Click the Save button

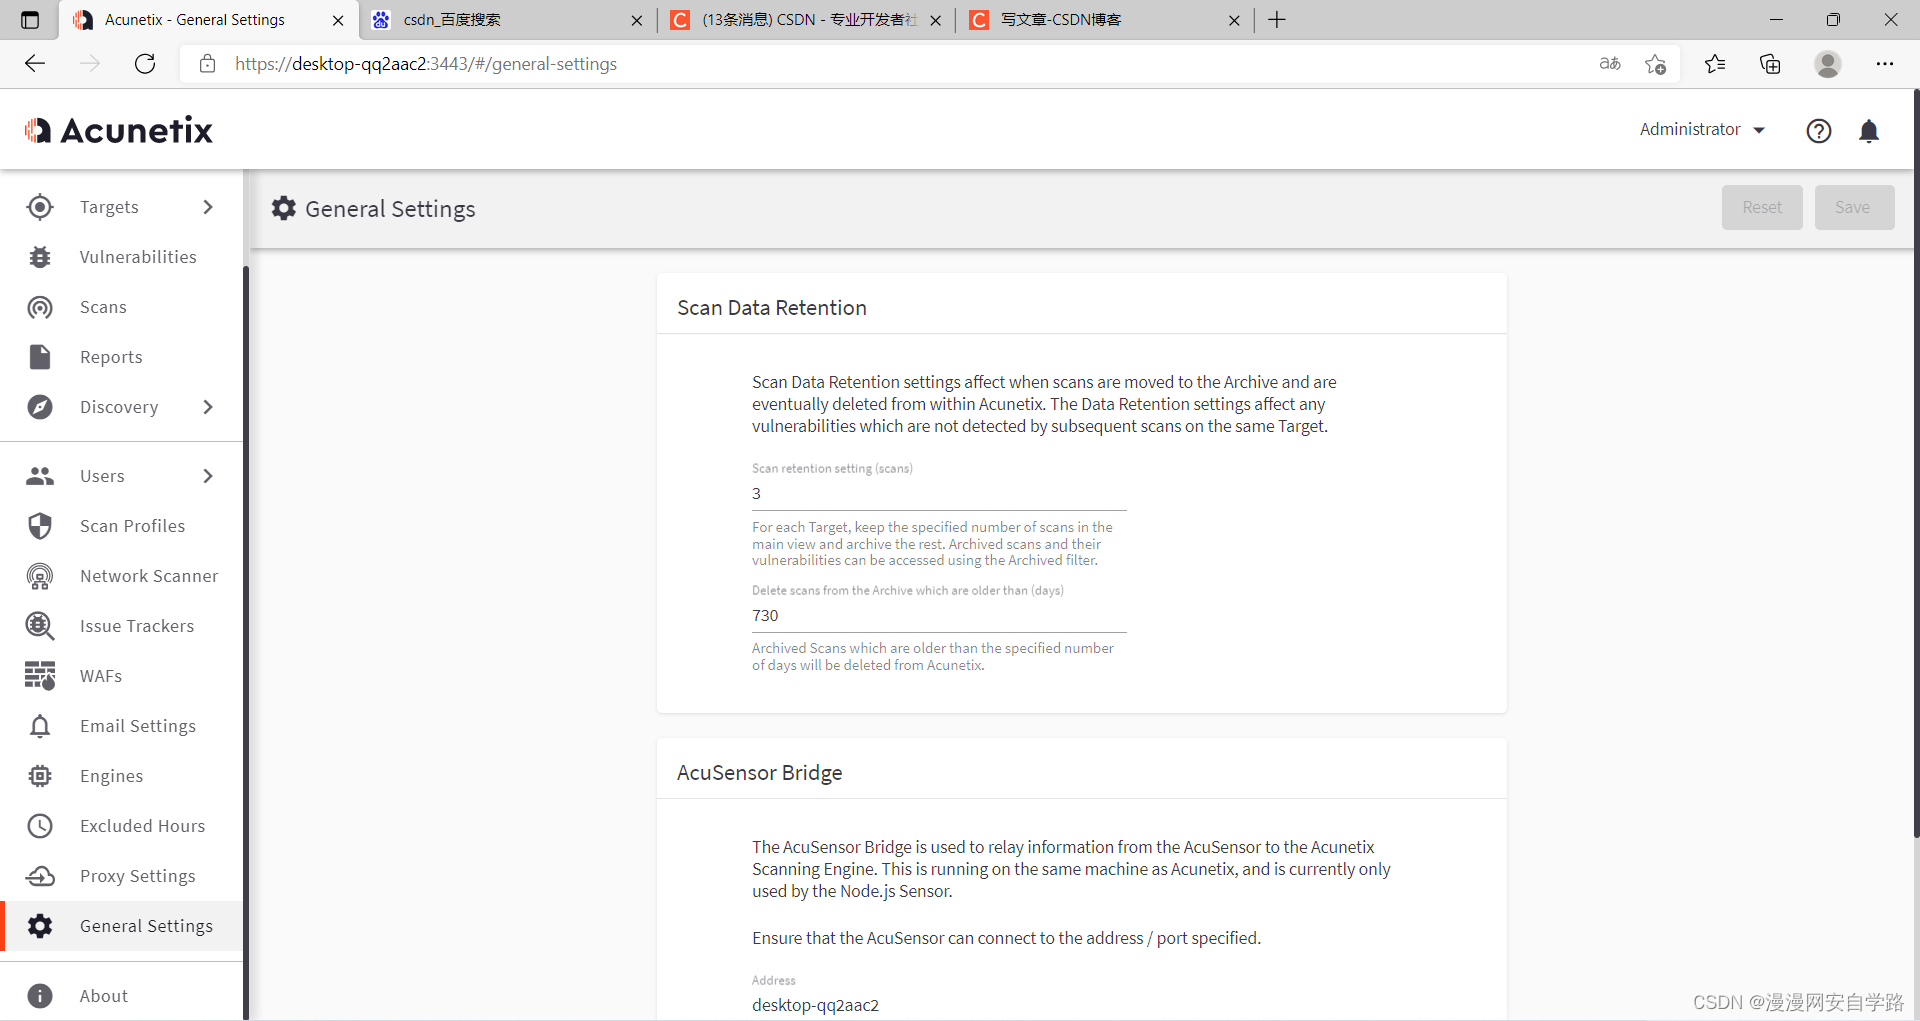pyautogui.click(x=1854, y=207)
